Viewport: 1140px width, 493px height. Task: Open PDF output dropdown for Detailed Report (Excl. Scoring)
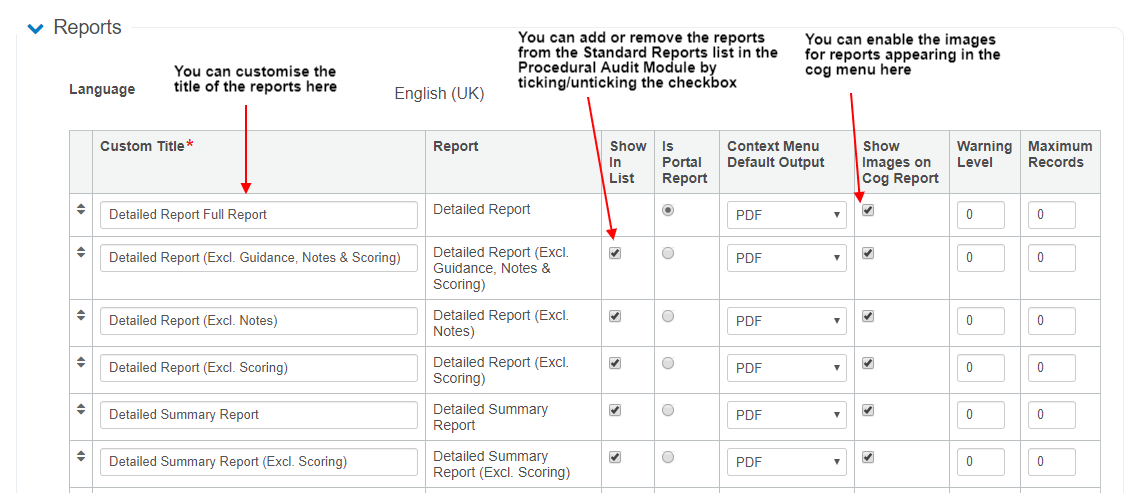click(786, 368)
